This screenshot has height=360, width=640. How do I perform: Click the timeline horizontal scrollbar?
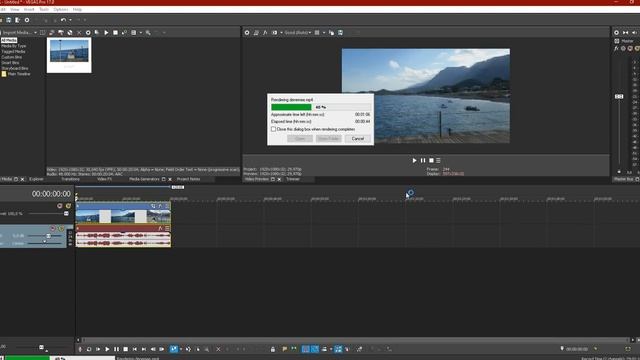[x=355, y=340]
